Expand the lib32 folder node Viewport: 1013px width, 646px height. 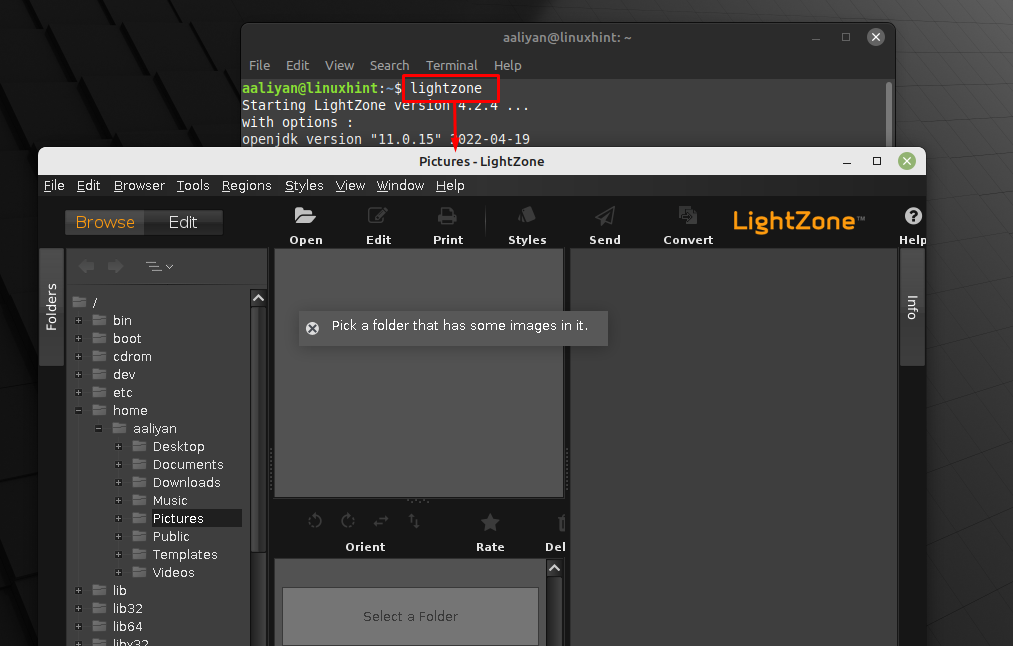[79, 609]
